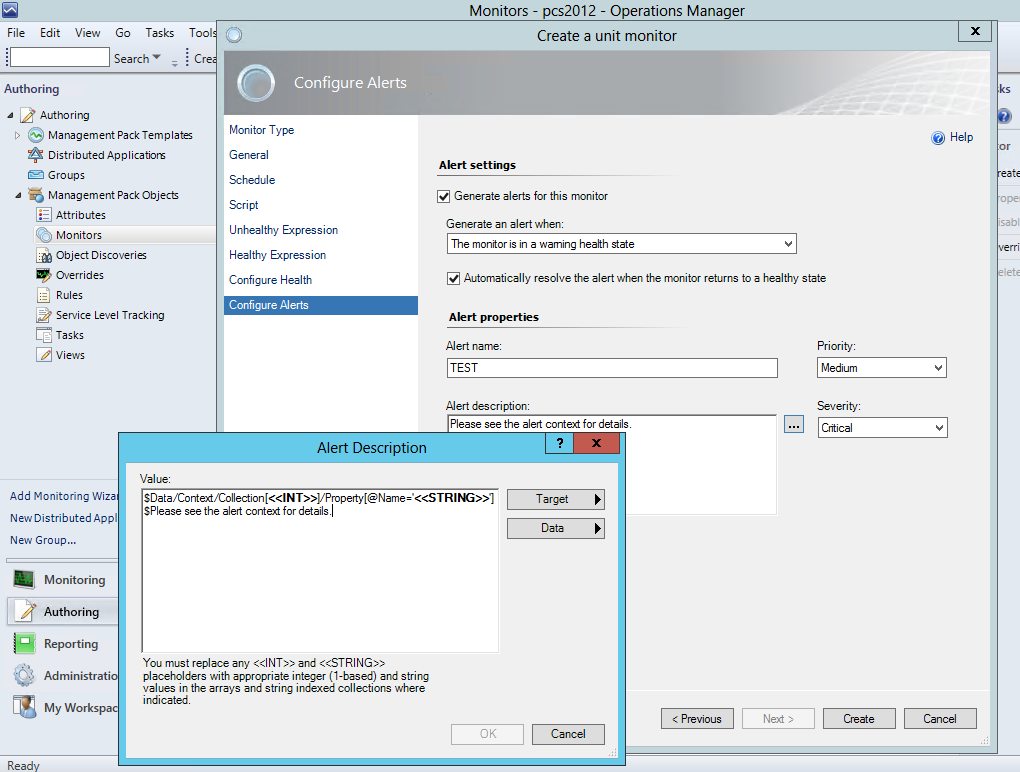
Task: Edit the Alert name field
Action: coord(611,368)
